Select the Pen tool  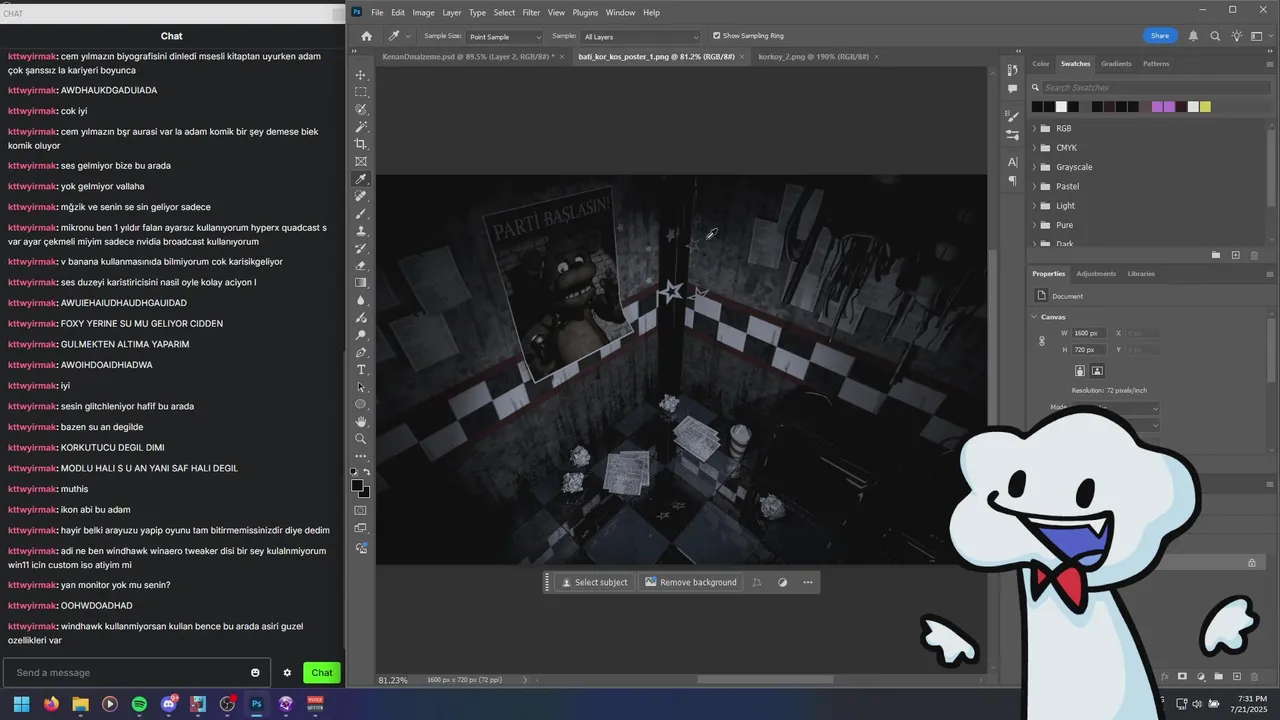(361, 352)
